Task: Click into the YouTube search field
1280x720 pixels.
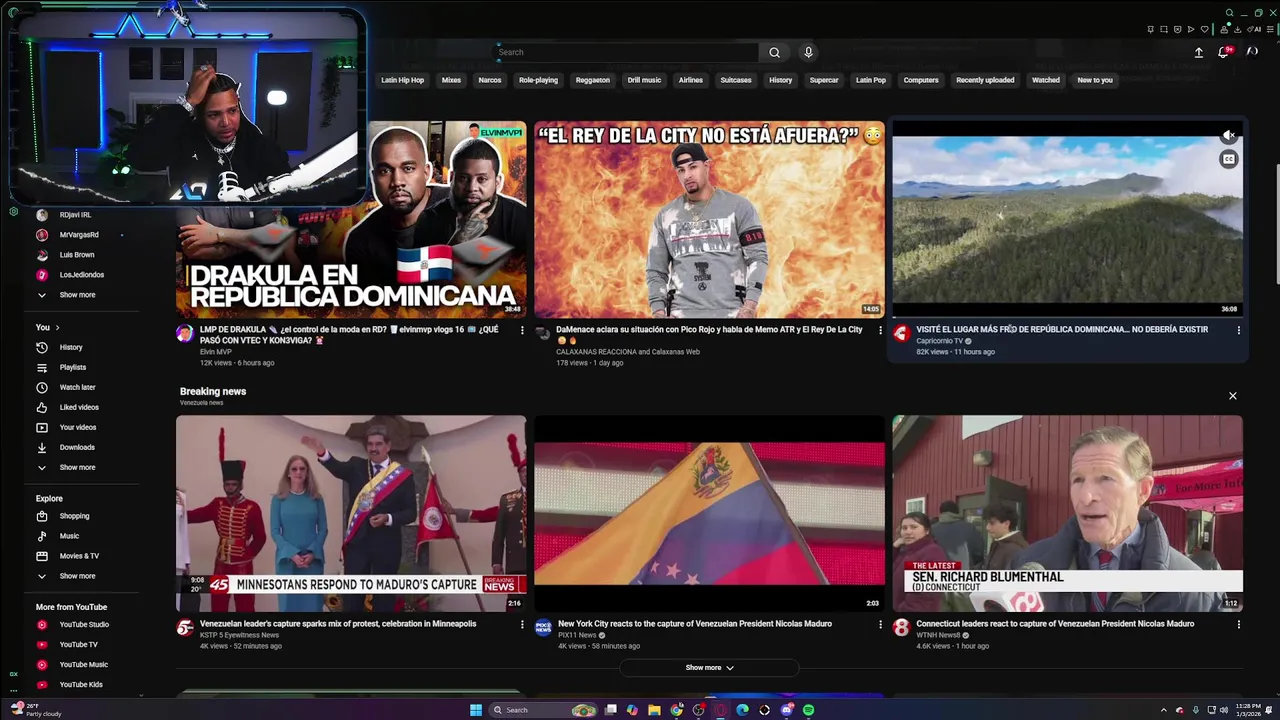Action: pos(627,52)
